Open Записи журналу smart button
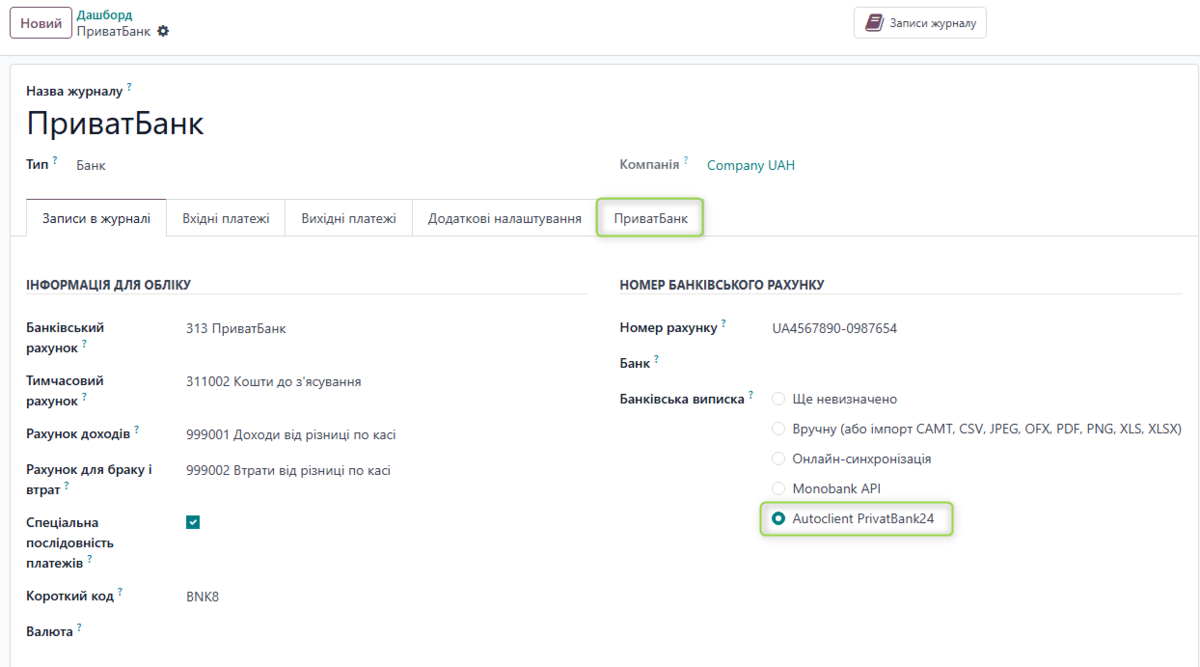Screen dimensions: 1200x667 coord(920,22)
